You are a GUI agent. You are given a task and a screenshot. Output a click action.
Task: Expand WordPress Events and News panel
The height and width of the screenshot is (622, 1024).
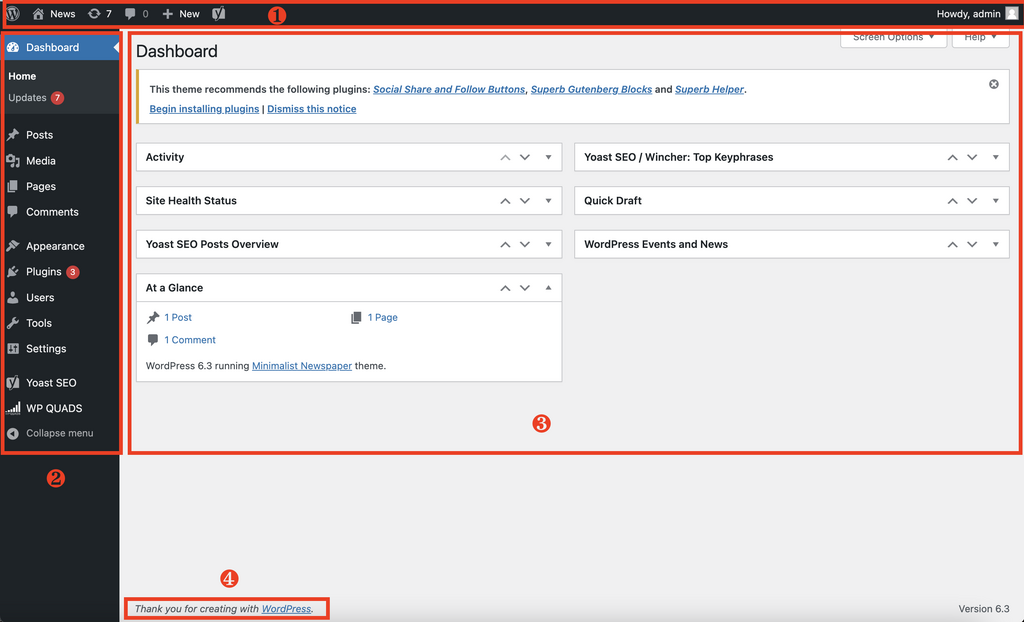995,244
